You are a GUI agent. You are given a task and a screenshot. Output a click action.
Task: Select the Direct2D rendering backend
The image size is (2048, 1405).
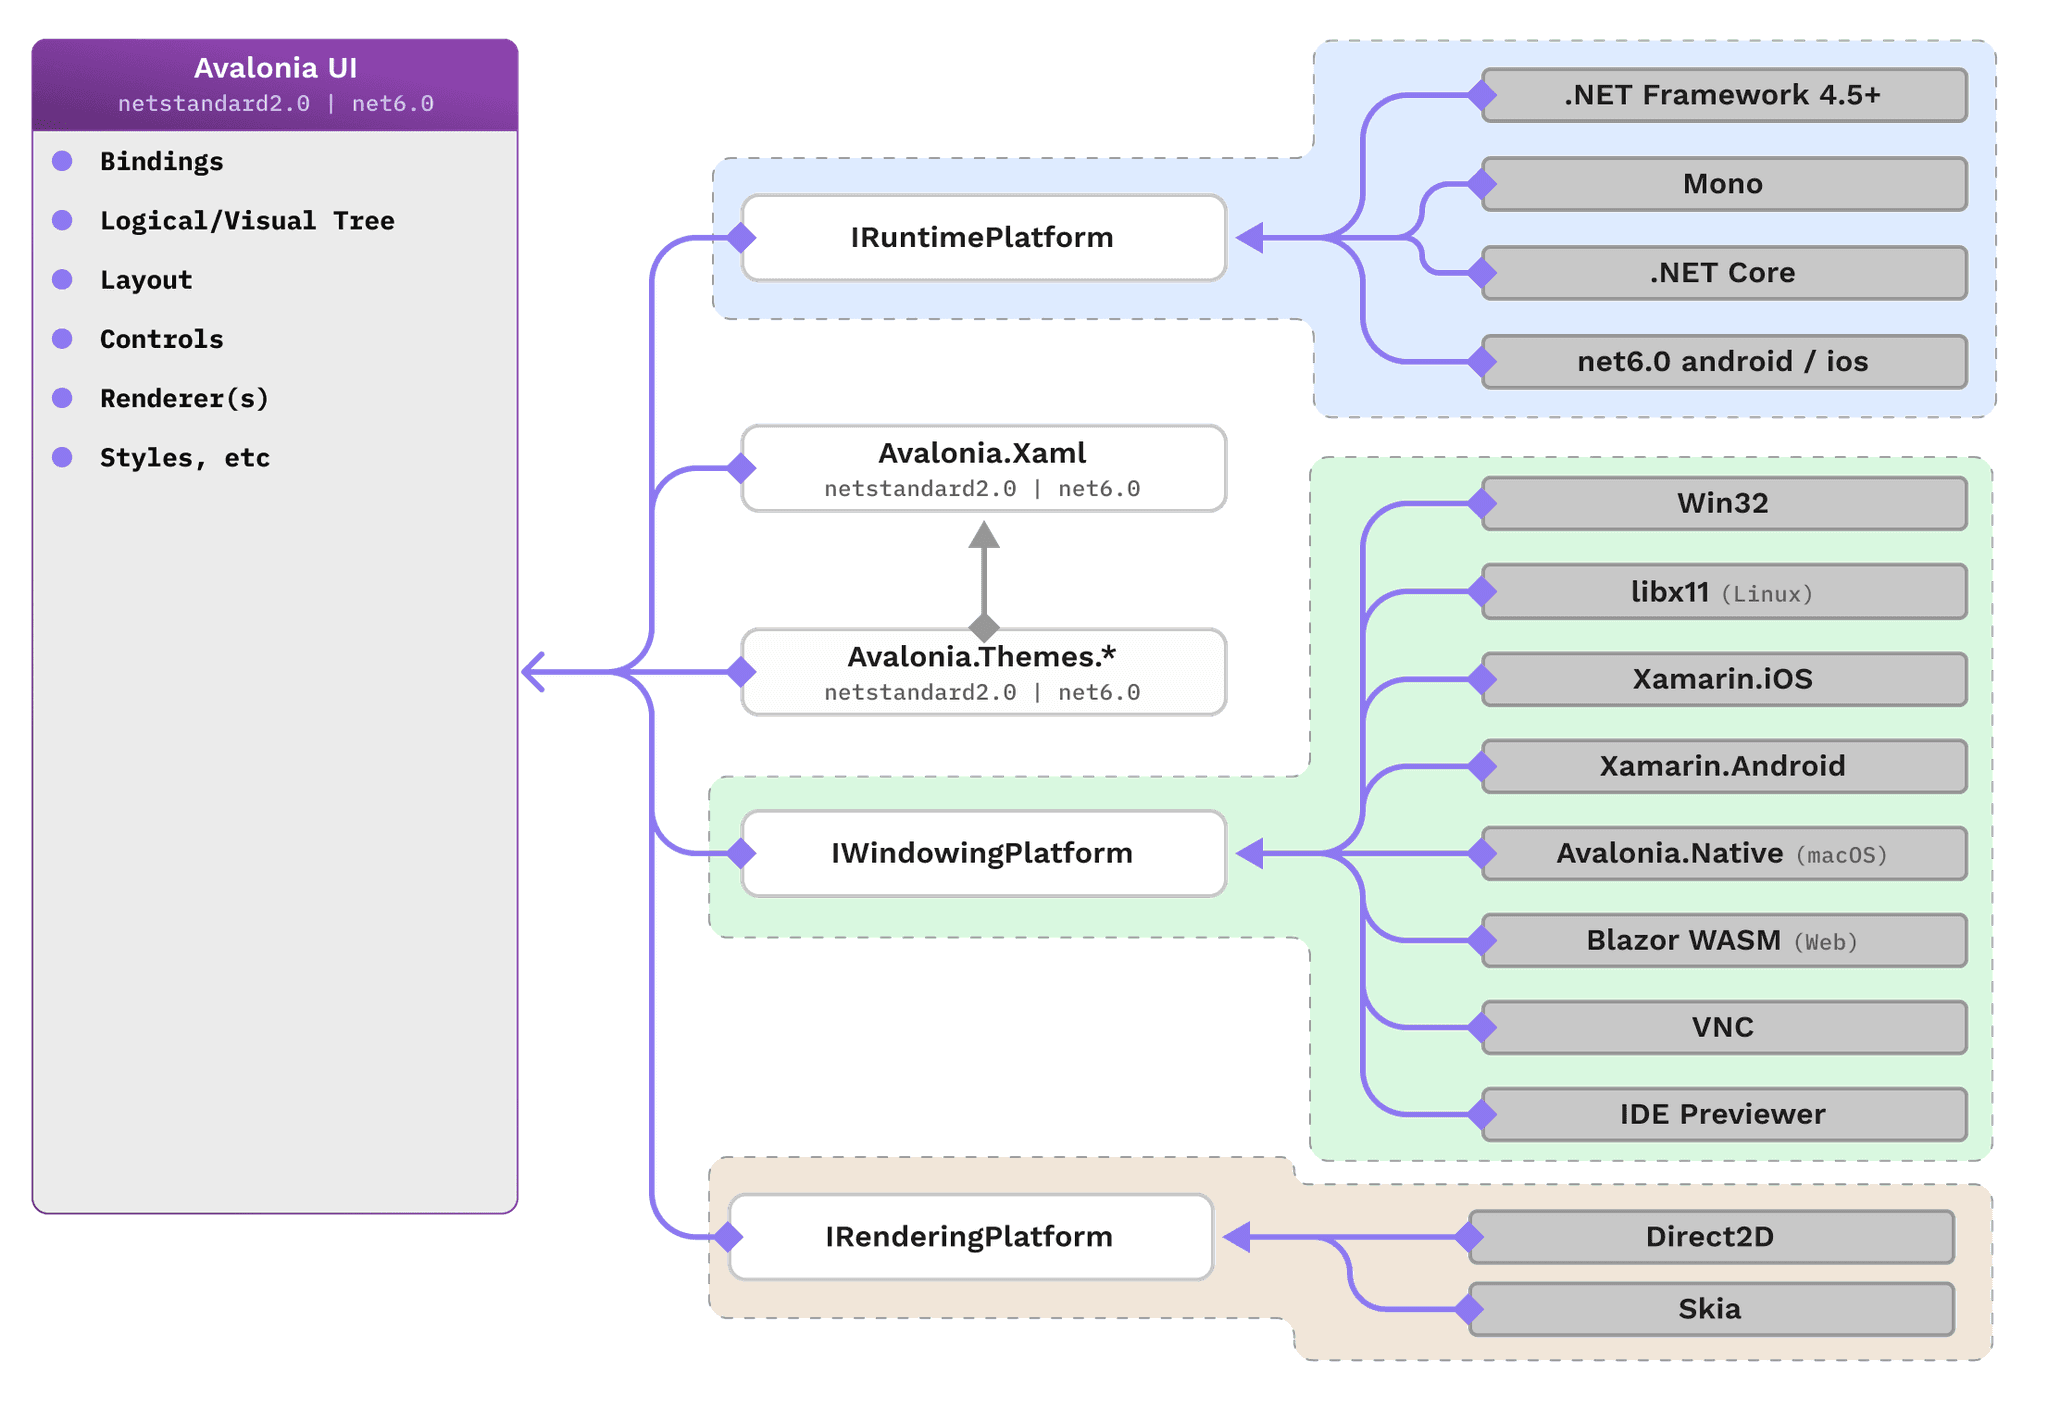coord(1710,1236)
